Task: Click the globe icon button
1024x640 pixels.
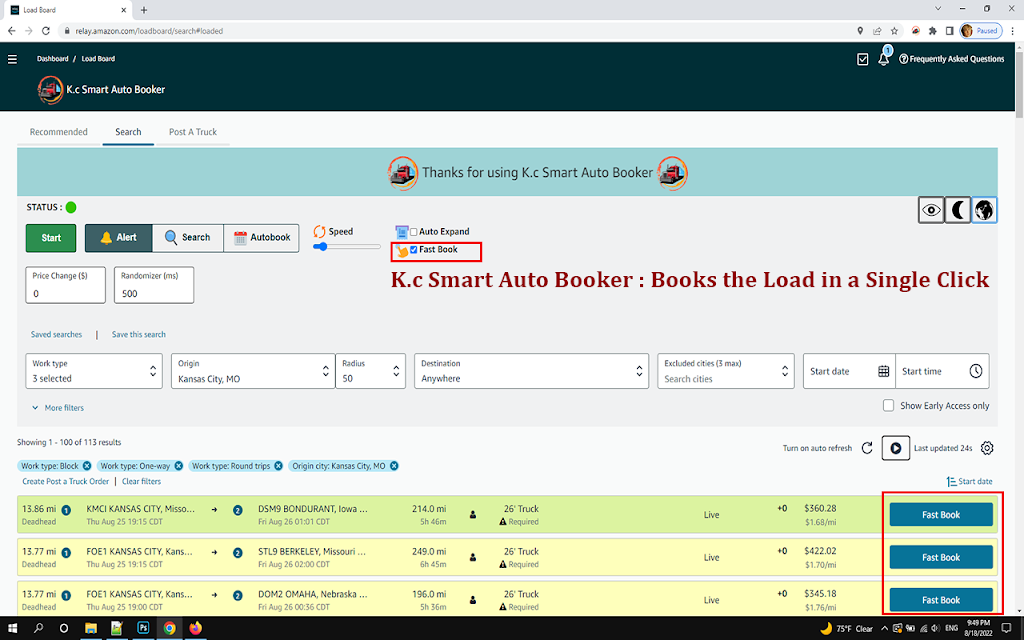Action: tap(984, 210)
